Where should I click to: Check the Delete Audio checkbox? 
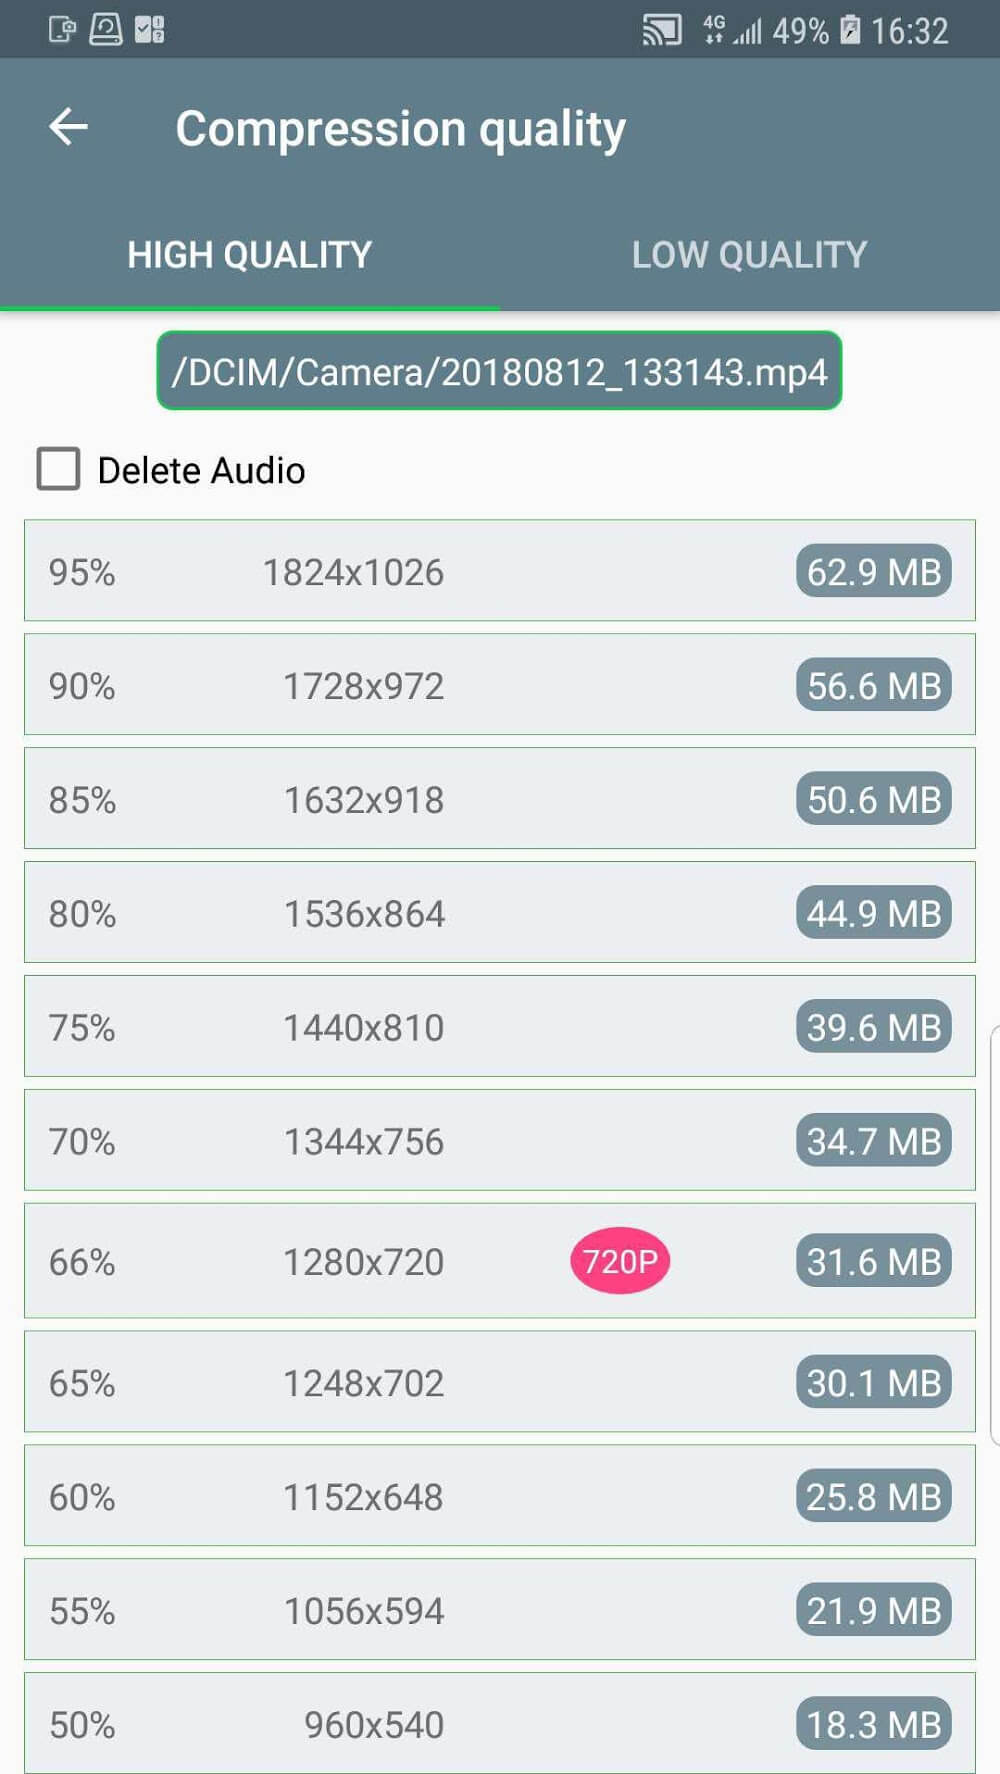59,469
